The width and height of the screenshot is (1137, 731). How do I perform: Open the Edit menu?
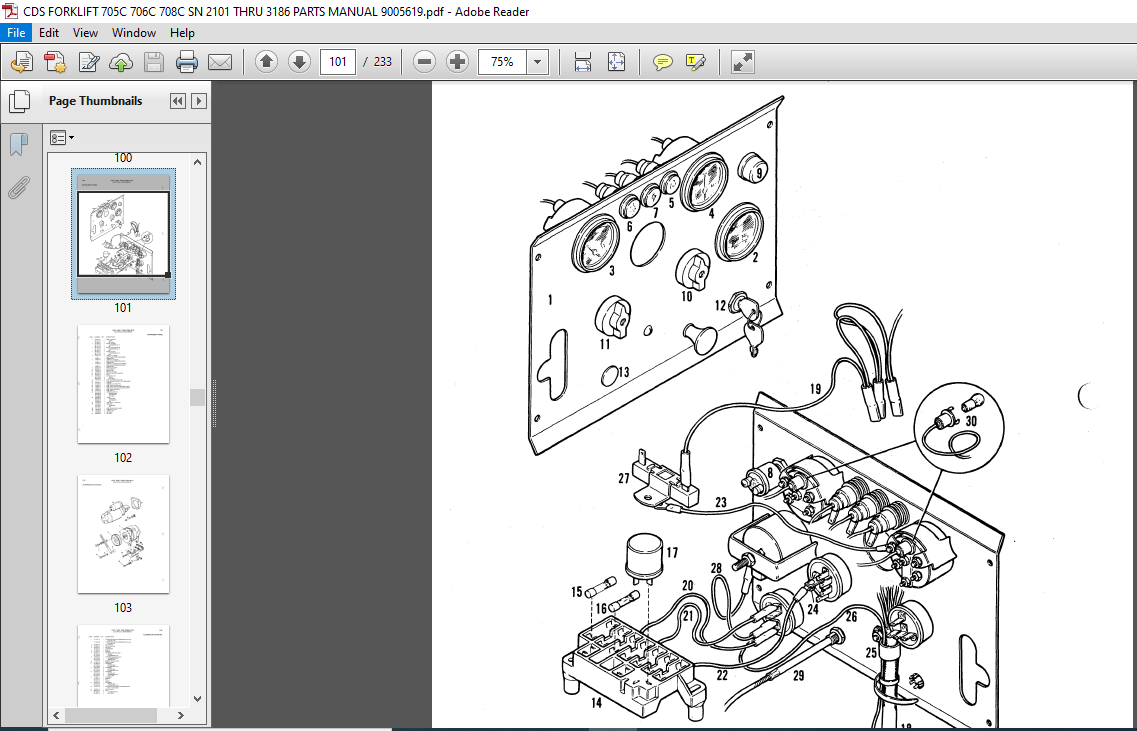pyautogui.click(x=49, y=33)
